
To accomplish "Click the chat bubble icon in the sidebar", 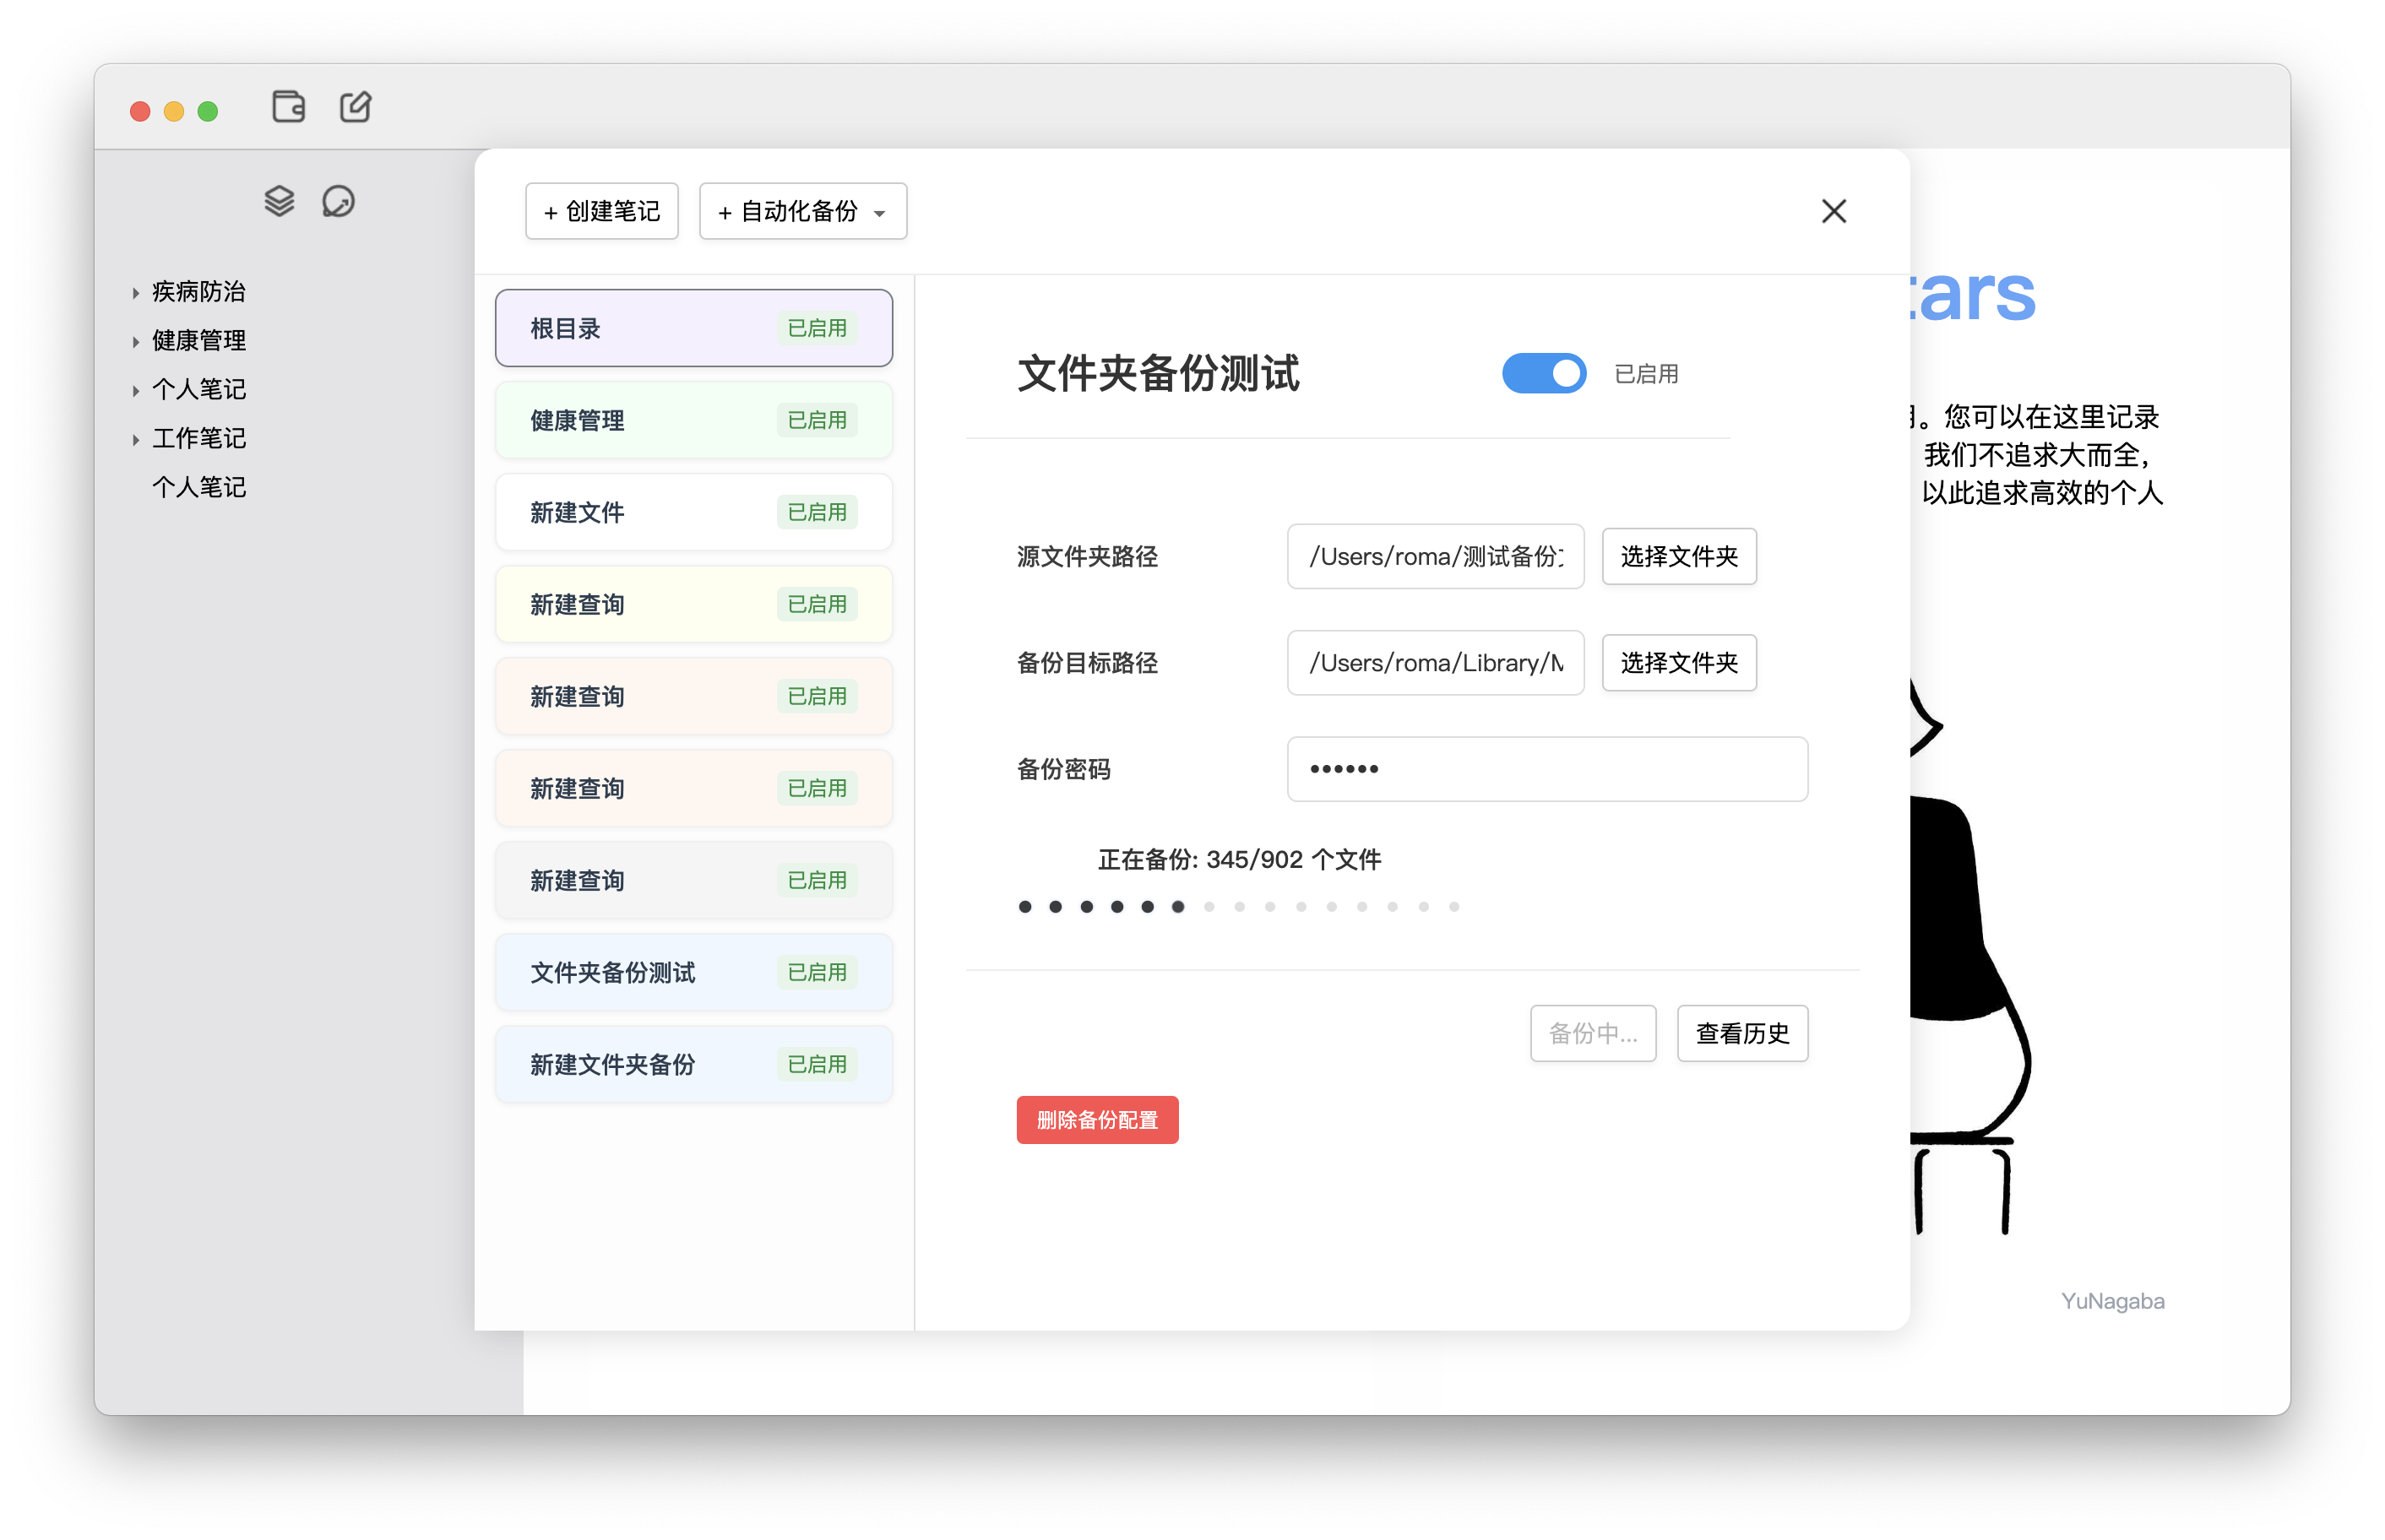I will 338,201.
